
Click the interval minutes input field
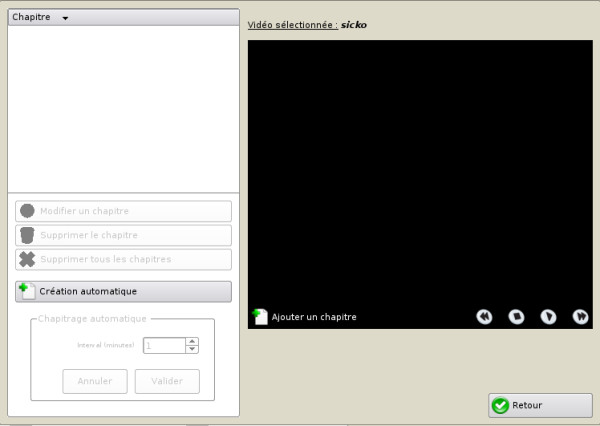(x=164, y=346)
